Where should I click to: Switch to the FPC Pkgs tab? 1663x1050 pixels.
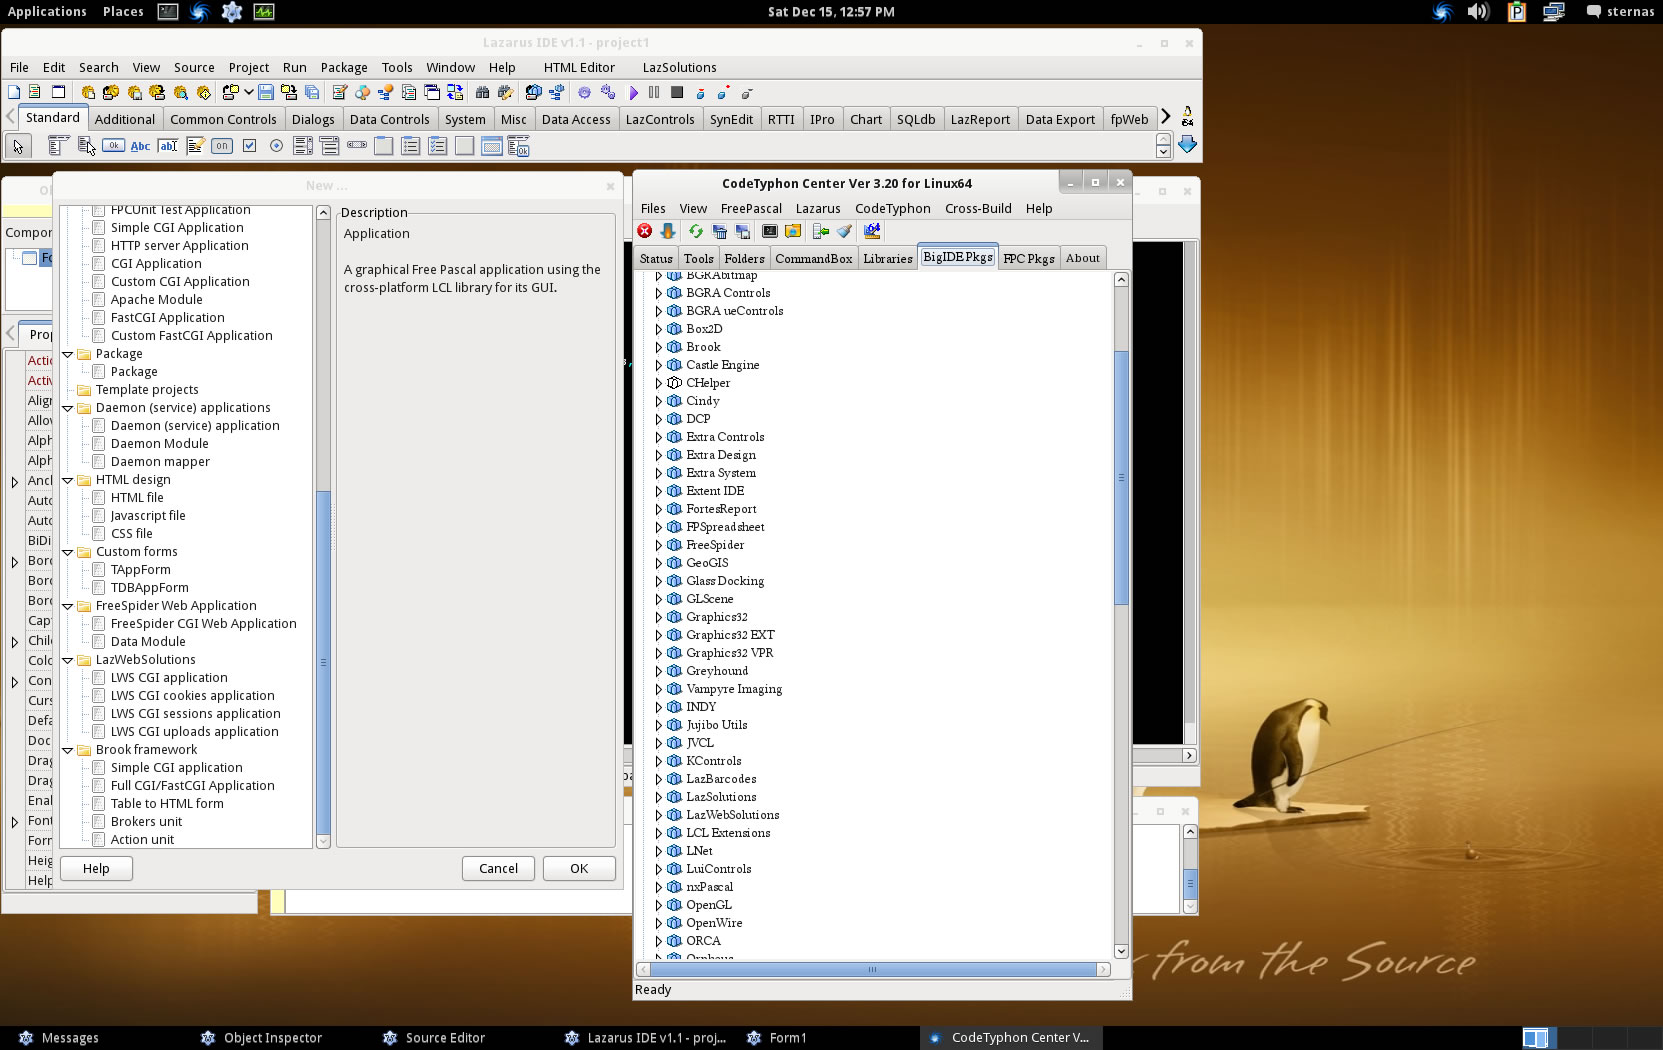1029,258
